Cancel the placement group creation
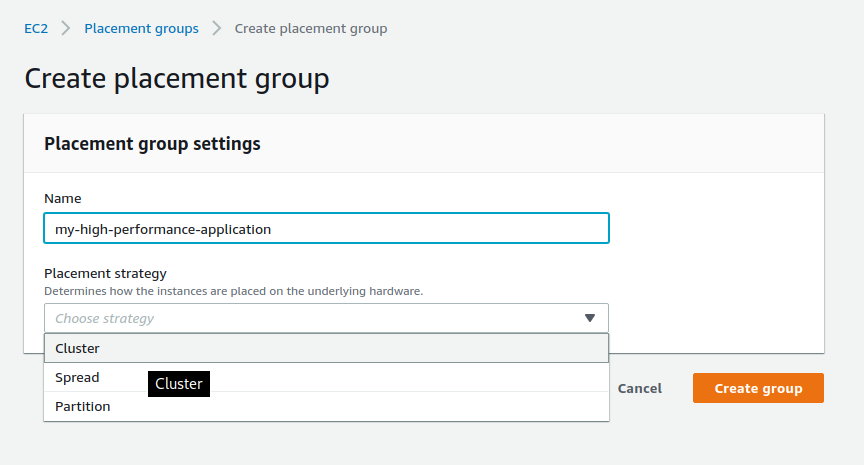The image size is (864, 465). click(640, 388)
